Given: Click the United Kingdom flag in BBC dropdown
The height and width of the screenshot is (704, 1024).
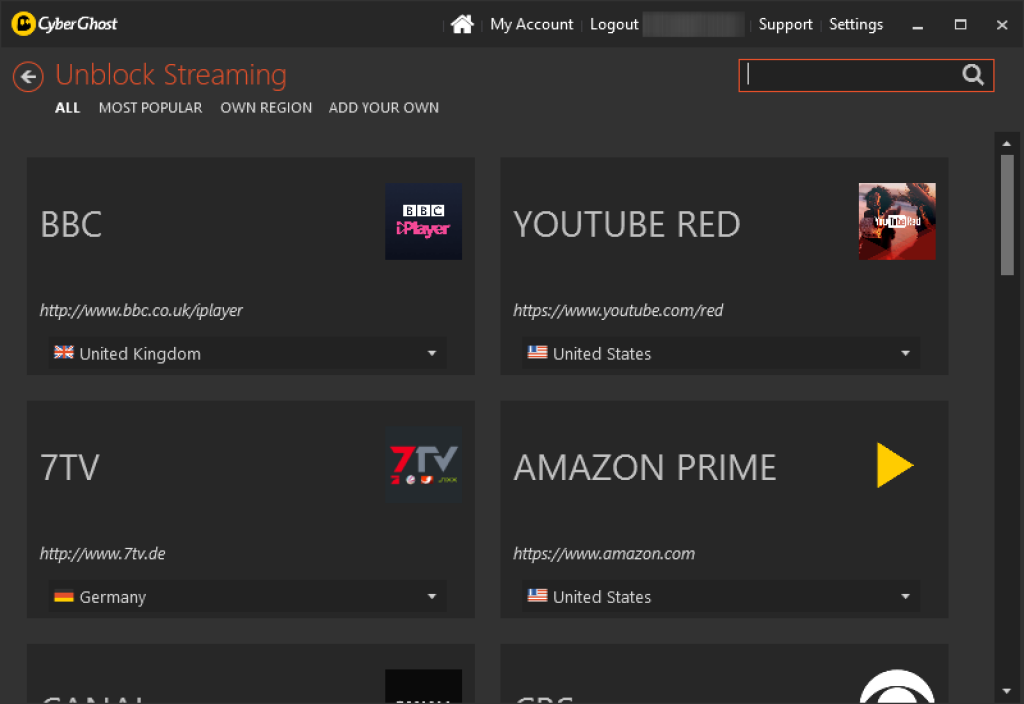Looking at the screenshot, I should click(x=64, y=353).
